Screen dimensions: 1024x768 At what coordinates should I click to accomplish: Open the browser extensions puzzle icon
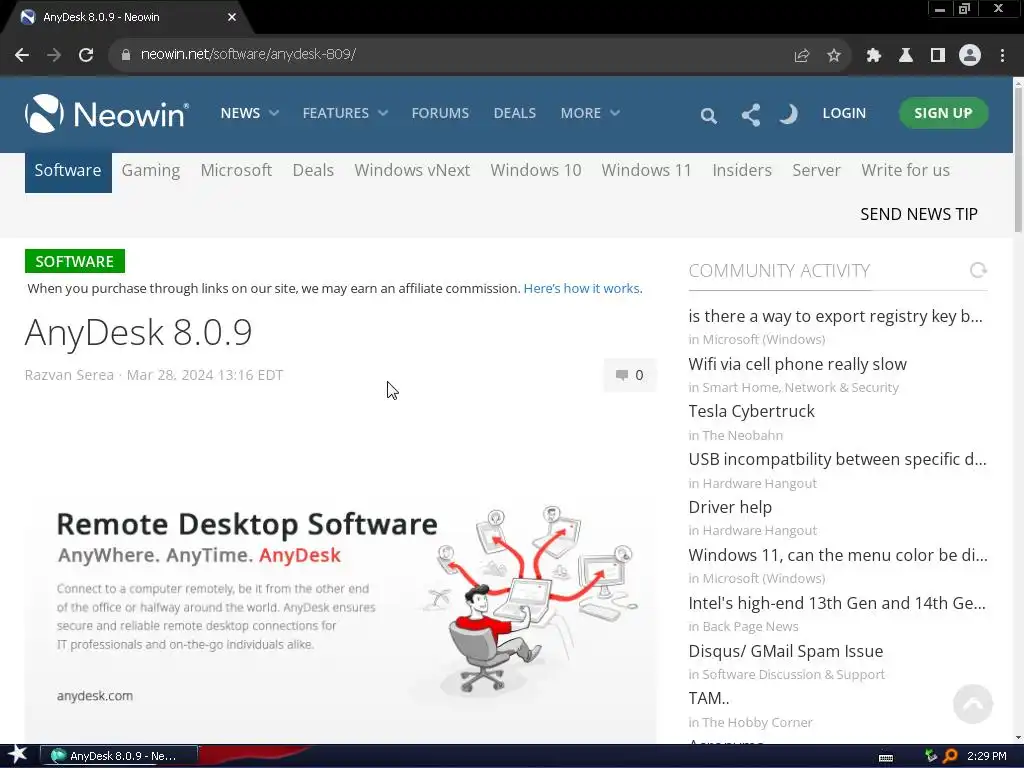pyautogui.click(x=874, y=55)
